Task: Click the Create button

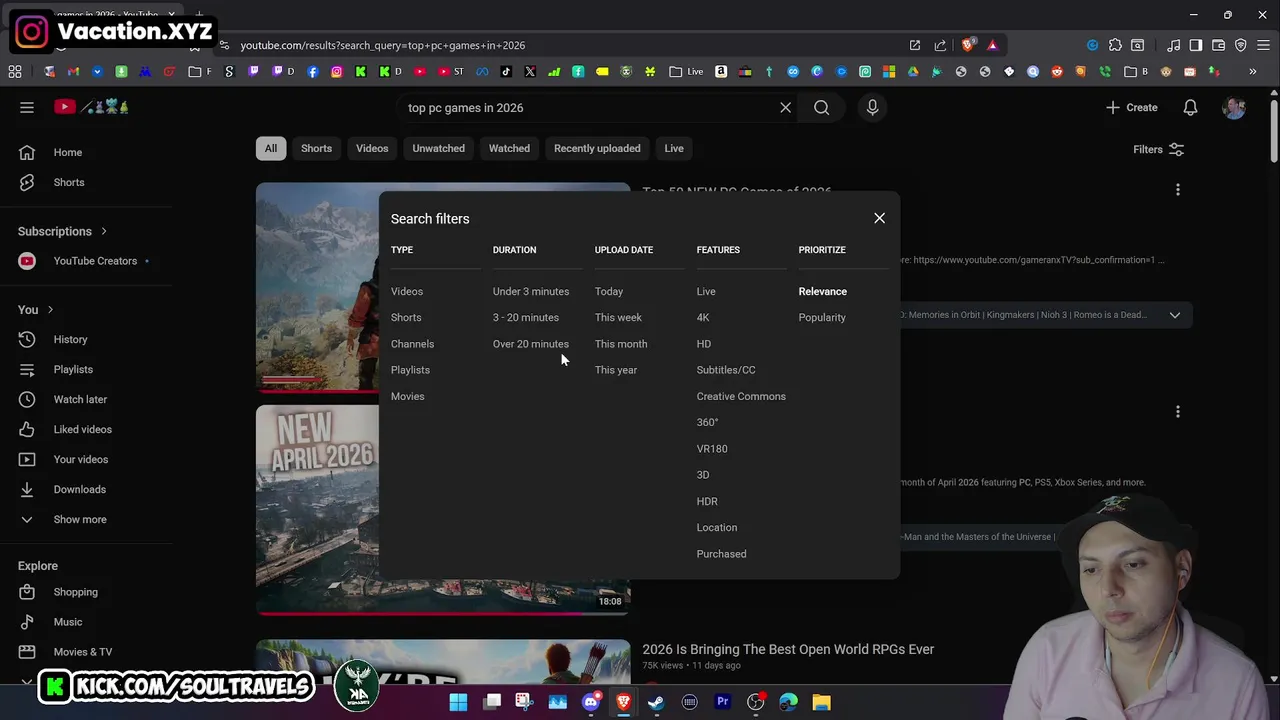Action: click(1132, 108)
